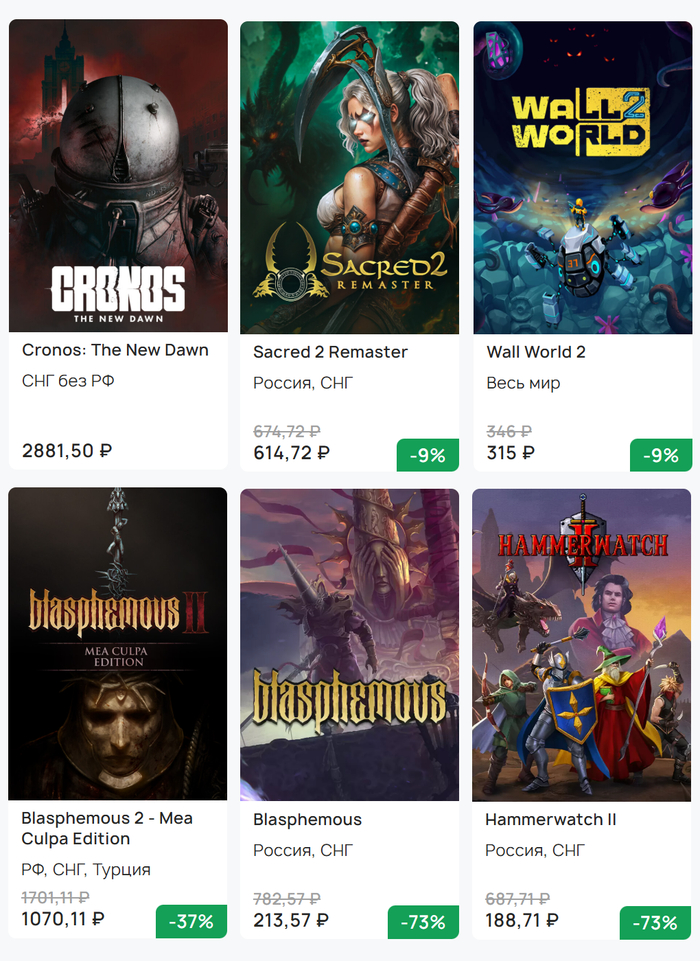This screenshot has height=961, width=700.
Task: Click the Blasphemous title text
Action: coord(307,820)
